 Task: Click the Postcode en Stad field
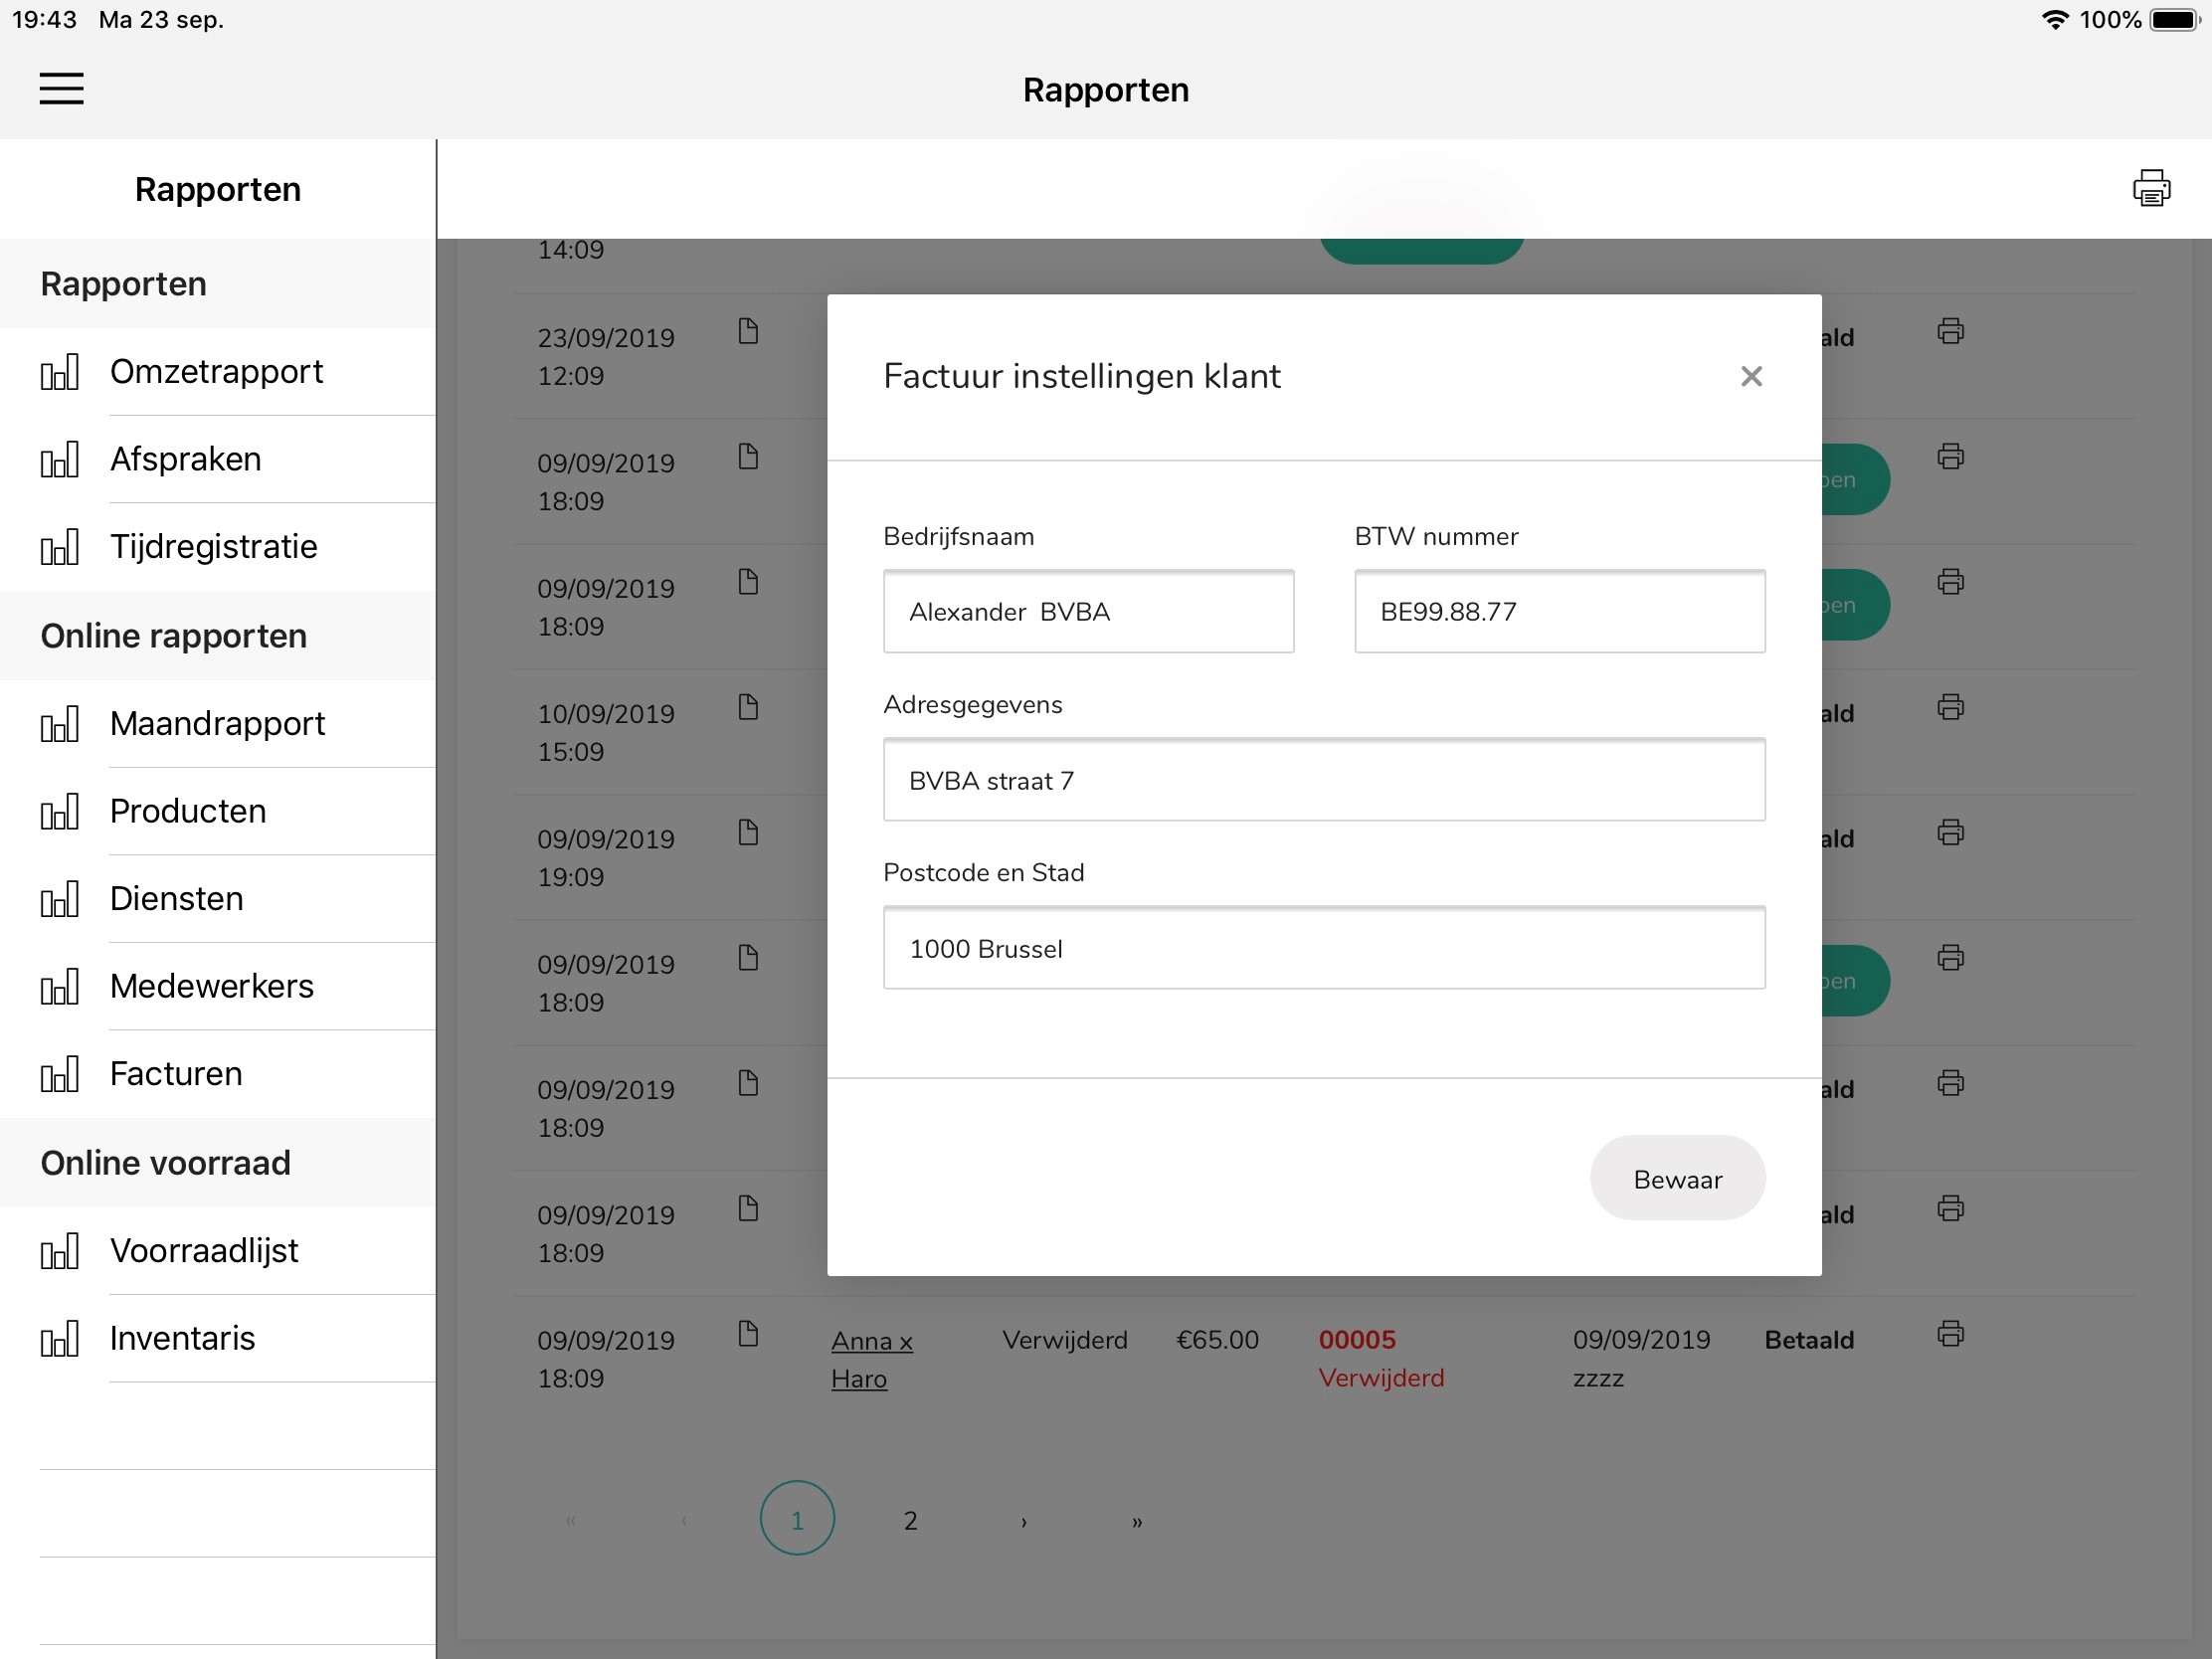point(1323,948)
